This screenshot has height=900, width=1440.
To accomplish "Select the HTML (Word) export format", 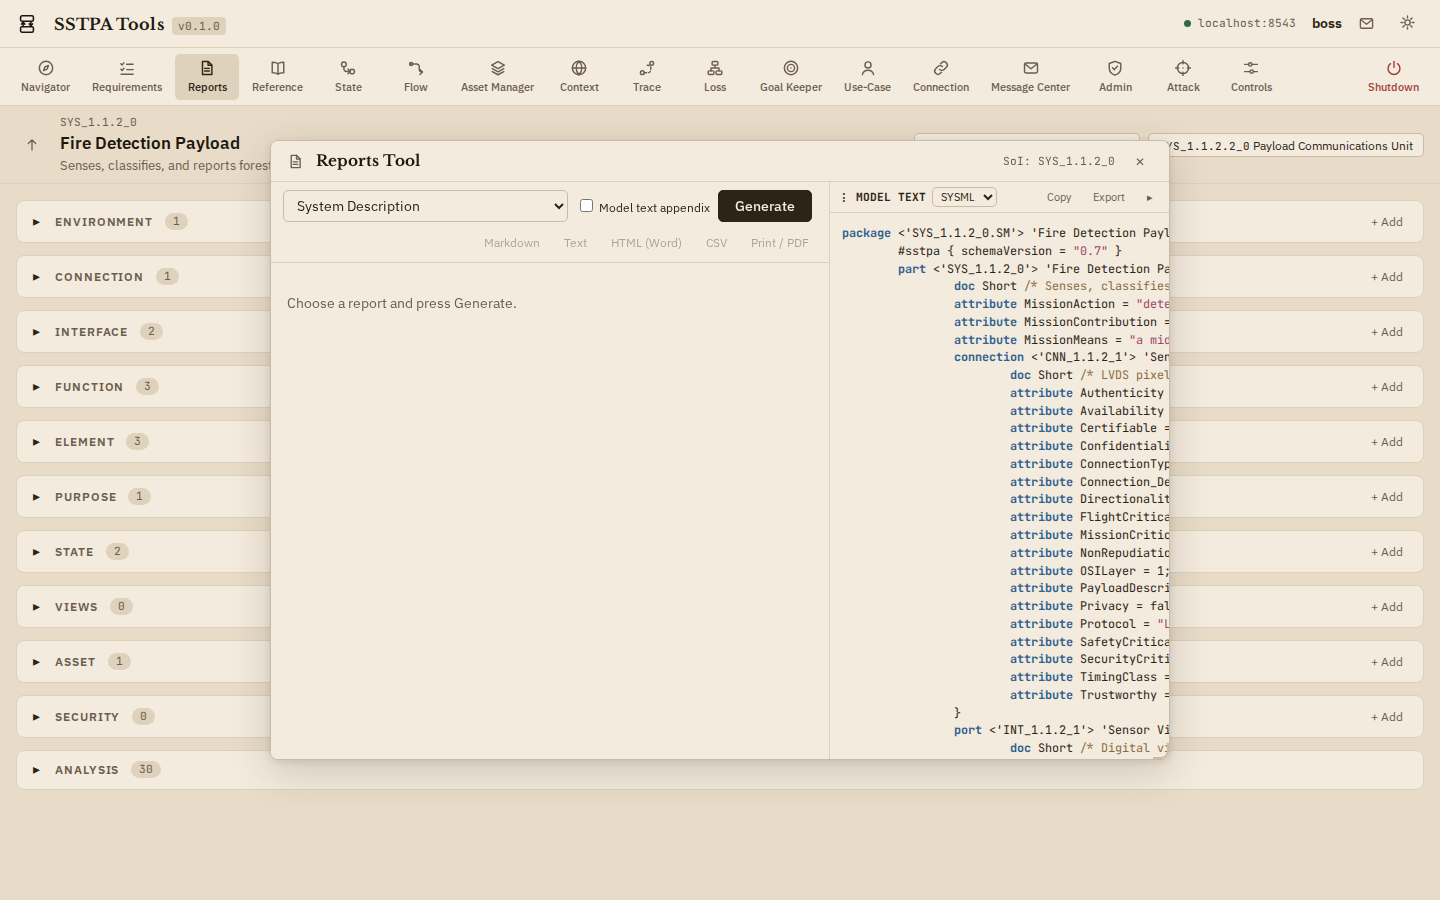I will [646, 243].
